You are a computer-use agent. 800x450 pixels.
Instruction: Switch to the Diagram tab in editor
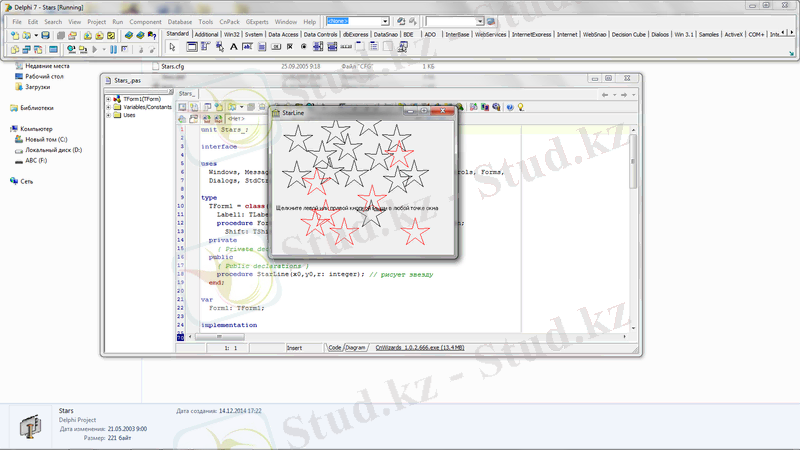click(x=355, y=348)
